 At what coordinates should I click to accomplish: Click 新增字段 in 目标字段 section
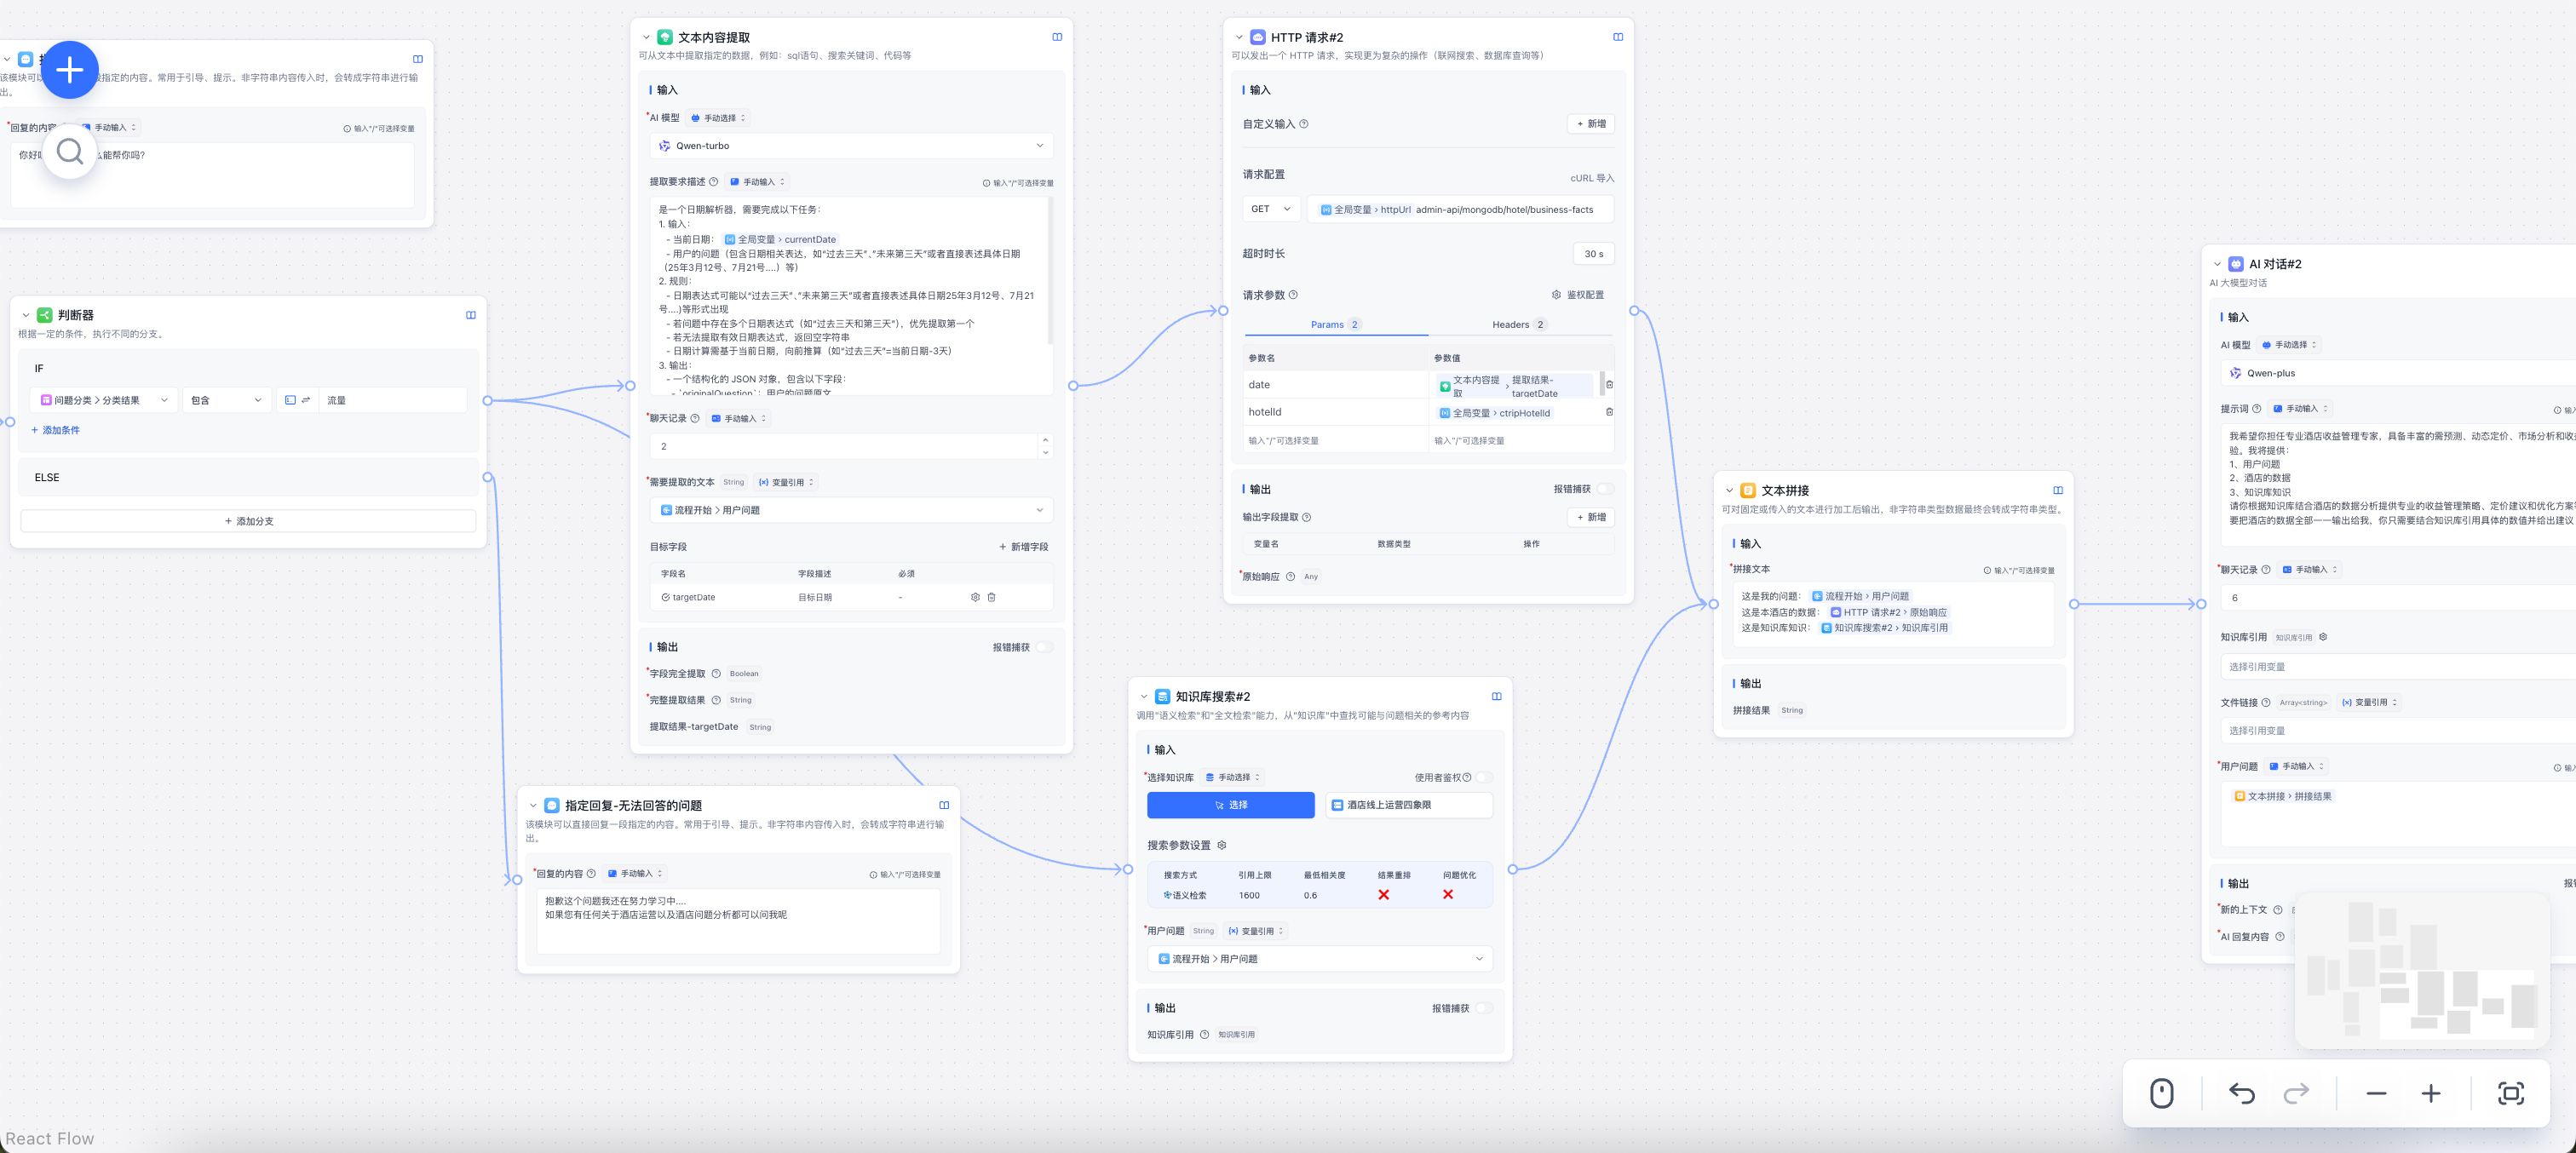click(1023, 547)
